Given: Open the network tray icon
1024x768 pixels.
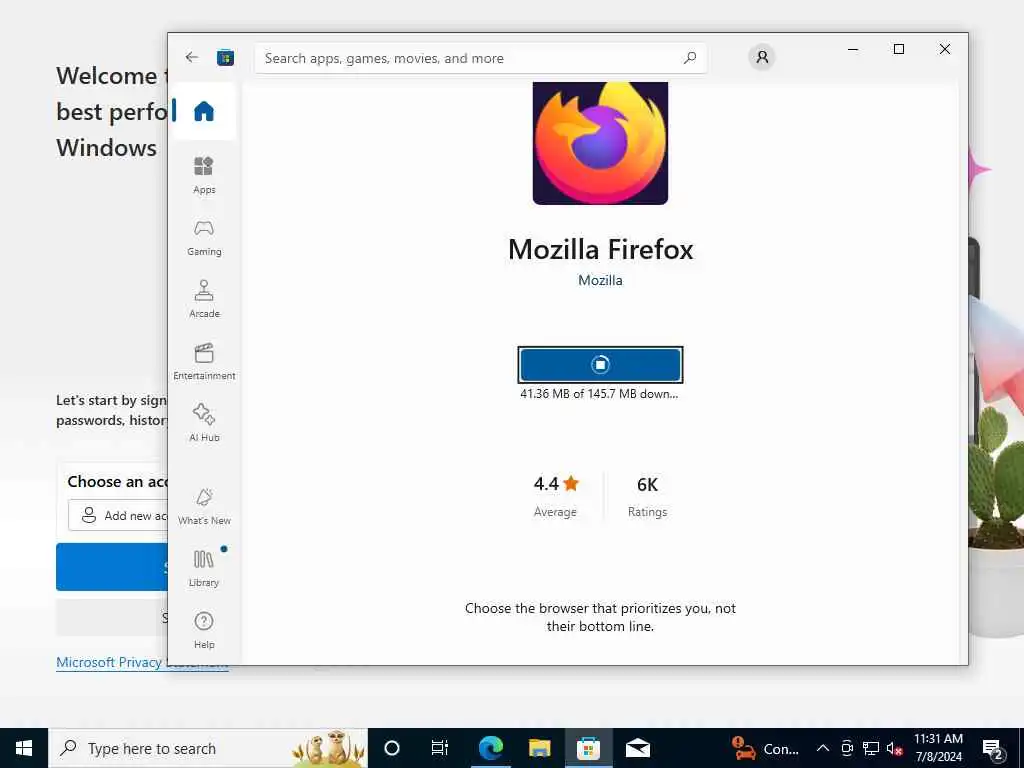Looking at the screenshot, I should coord(871,748).
